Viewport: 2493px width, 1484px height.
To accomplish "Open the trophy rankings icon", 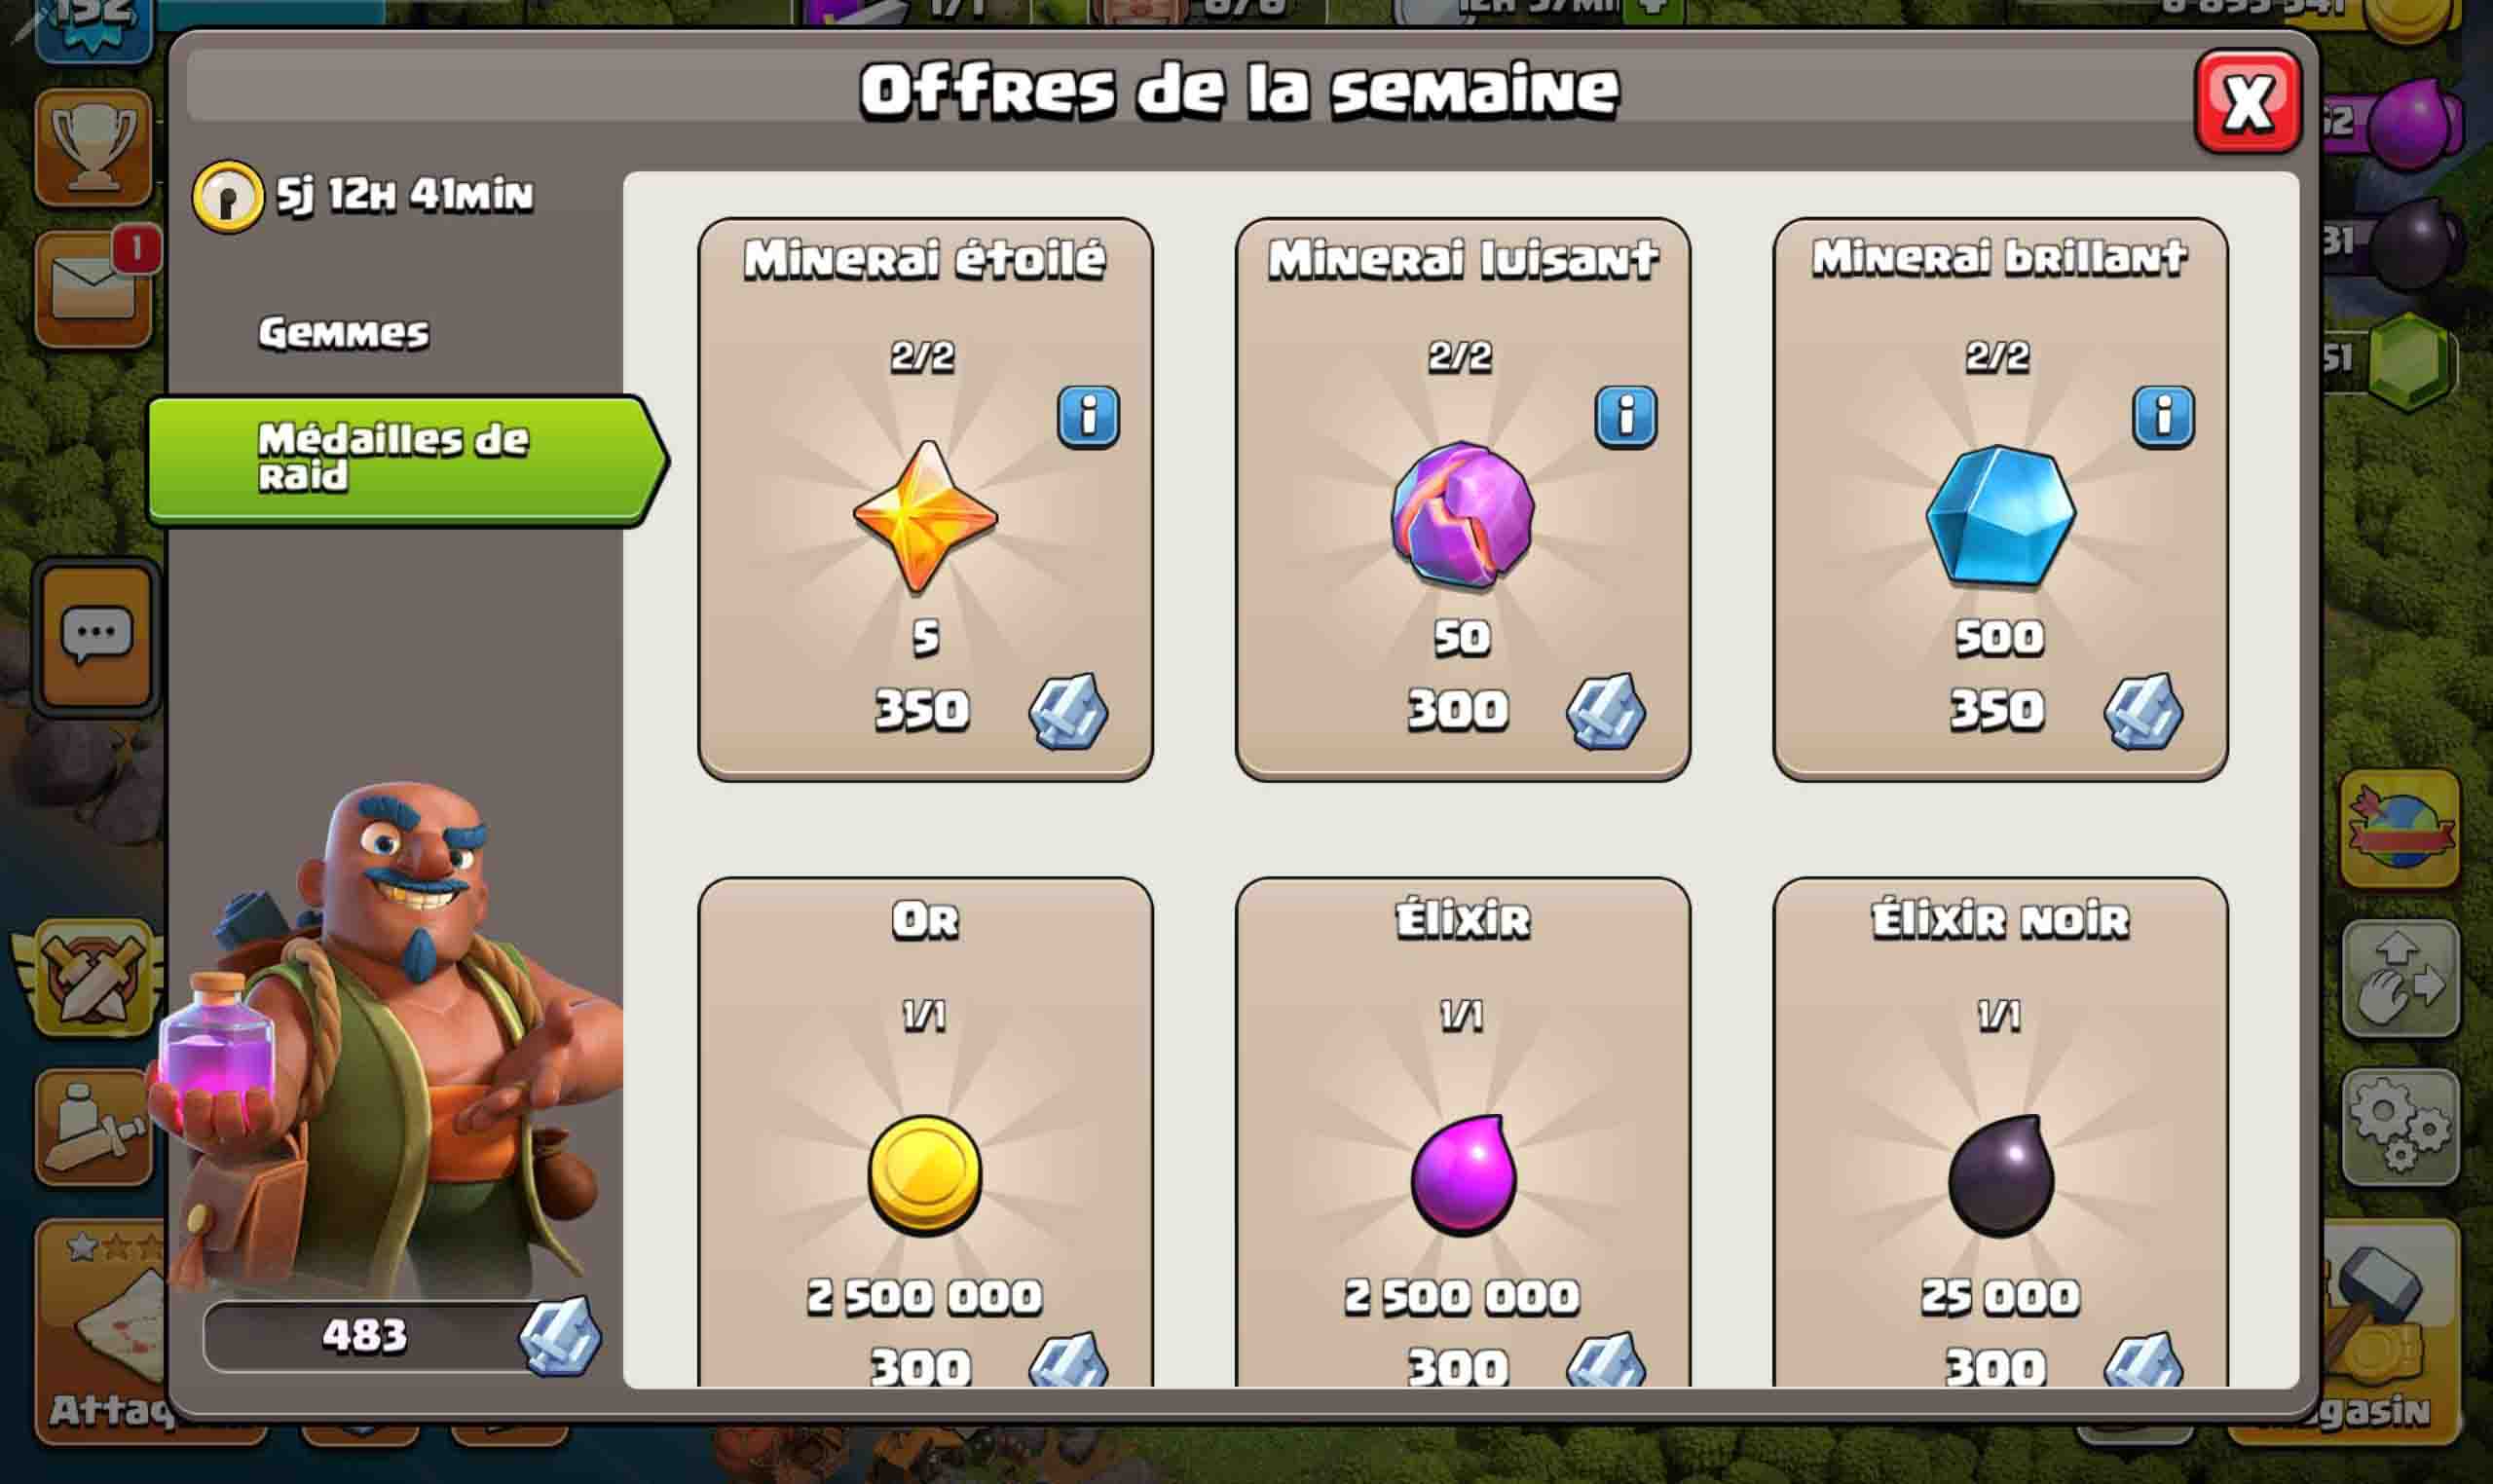I will click(94, 146).
